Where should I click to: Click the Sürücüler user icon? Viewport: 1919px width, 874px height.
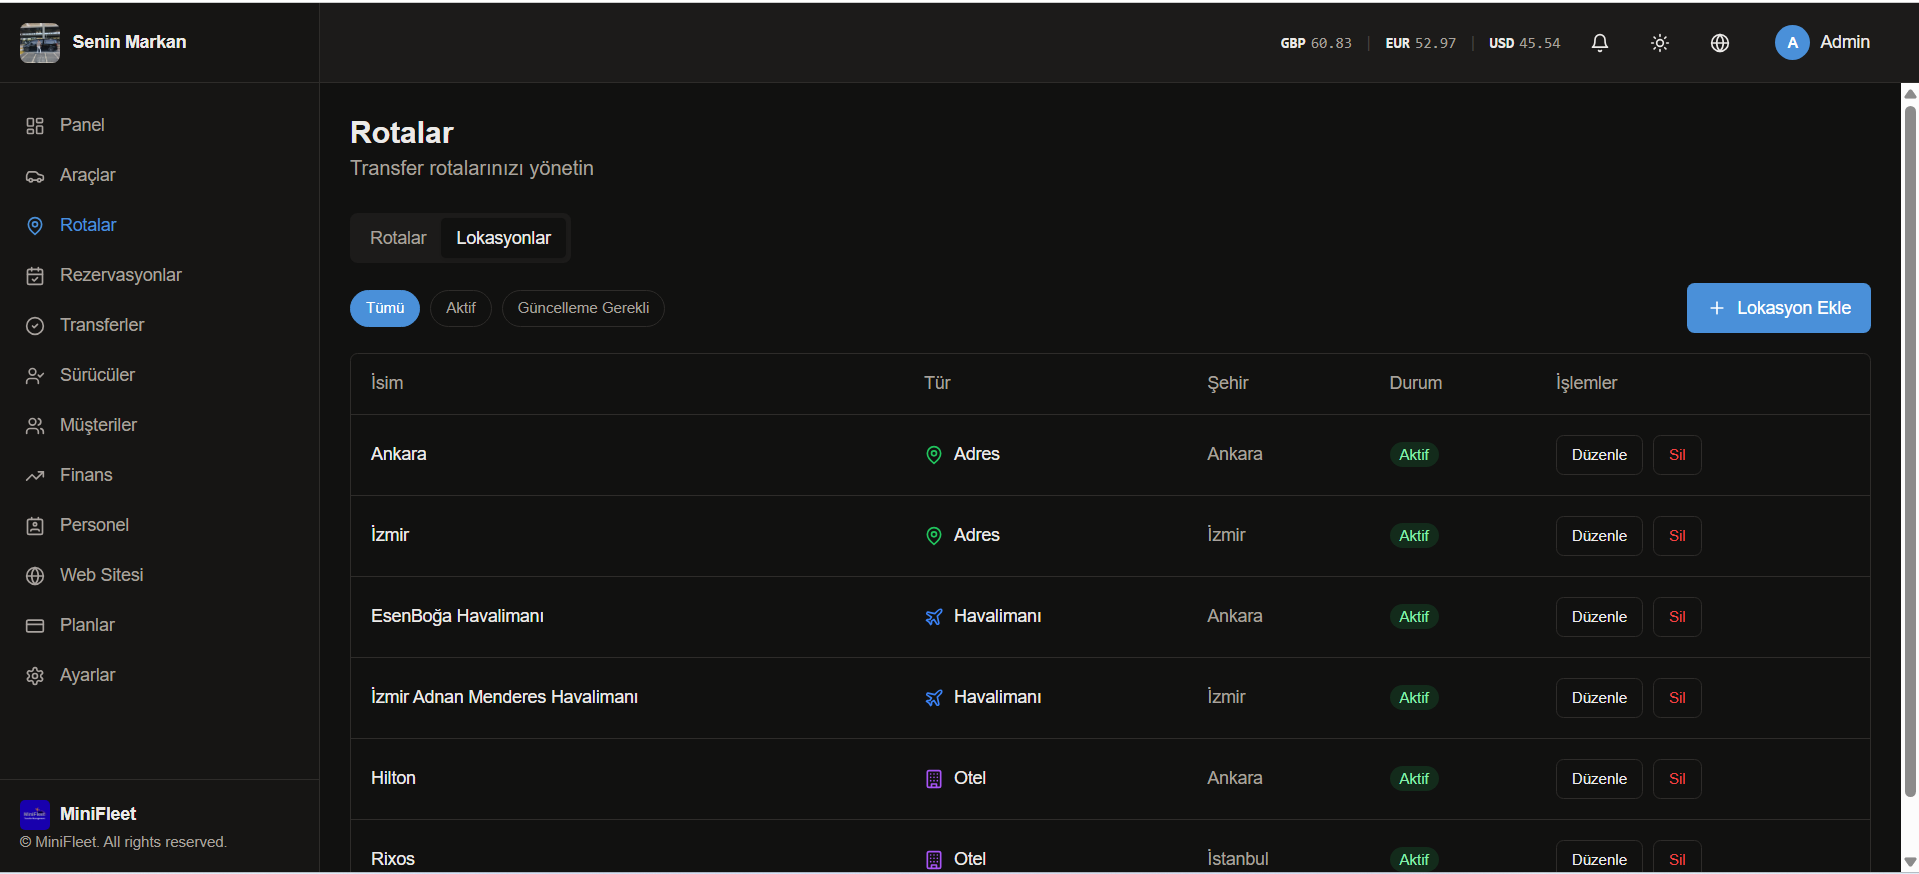click(35, 376)
